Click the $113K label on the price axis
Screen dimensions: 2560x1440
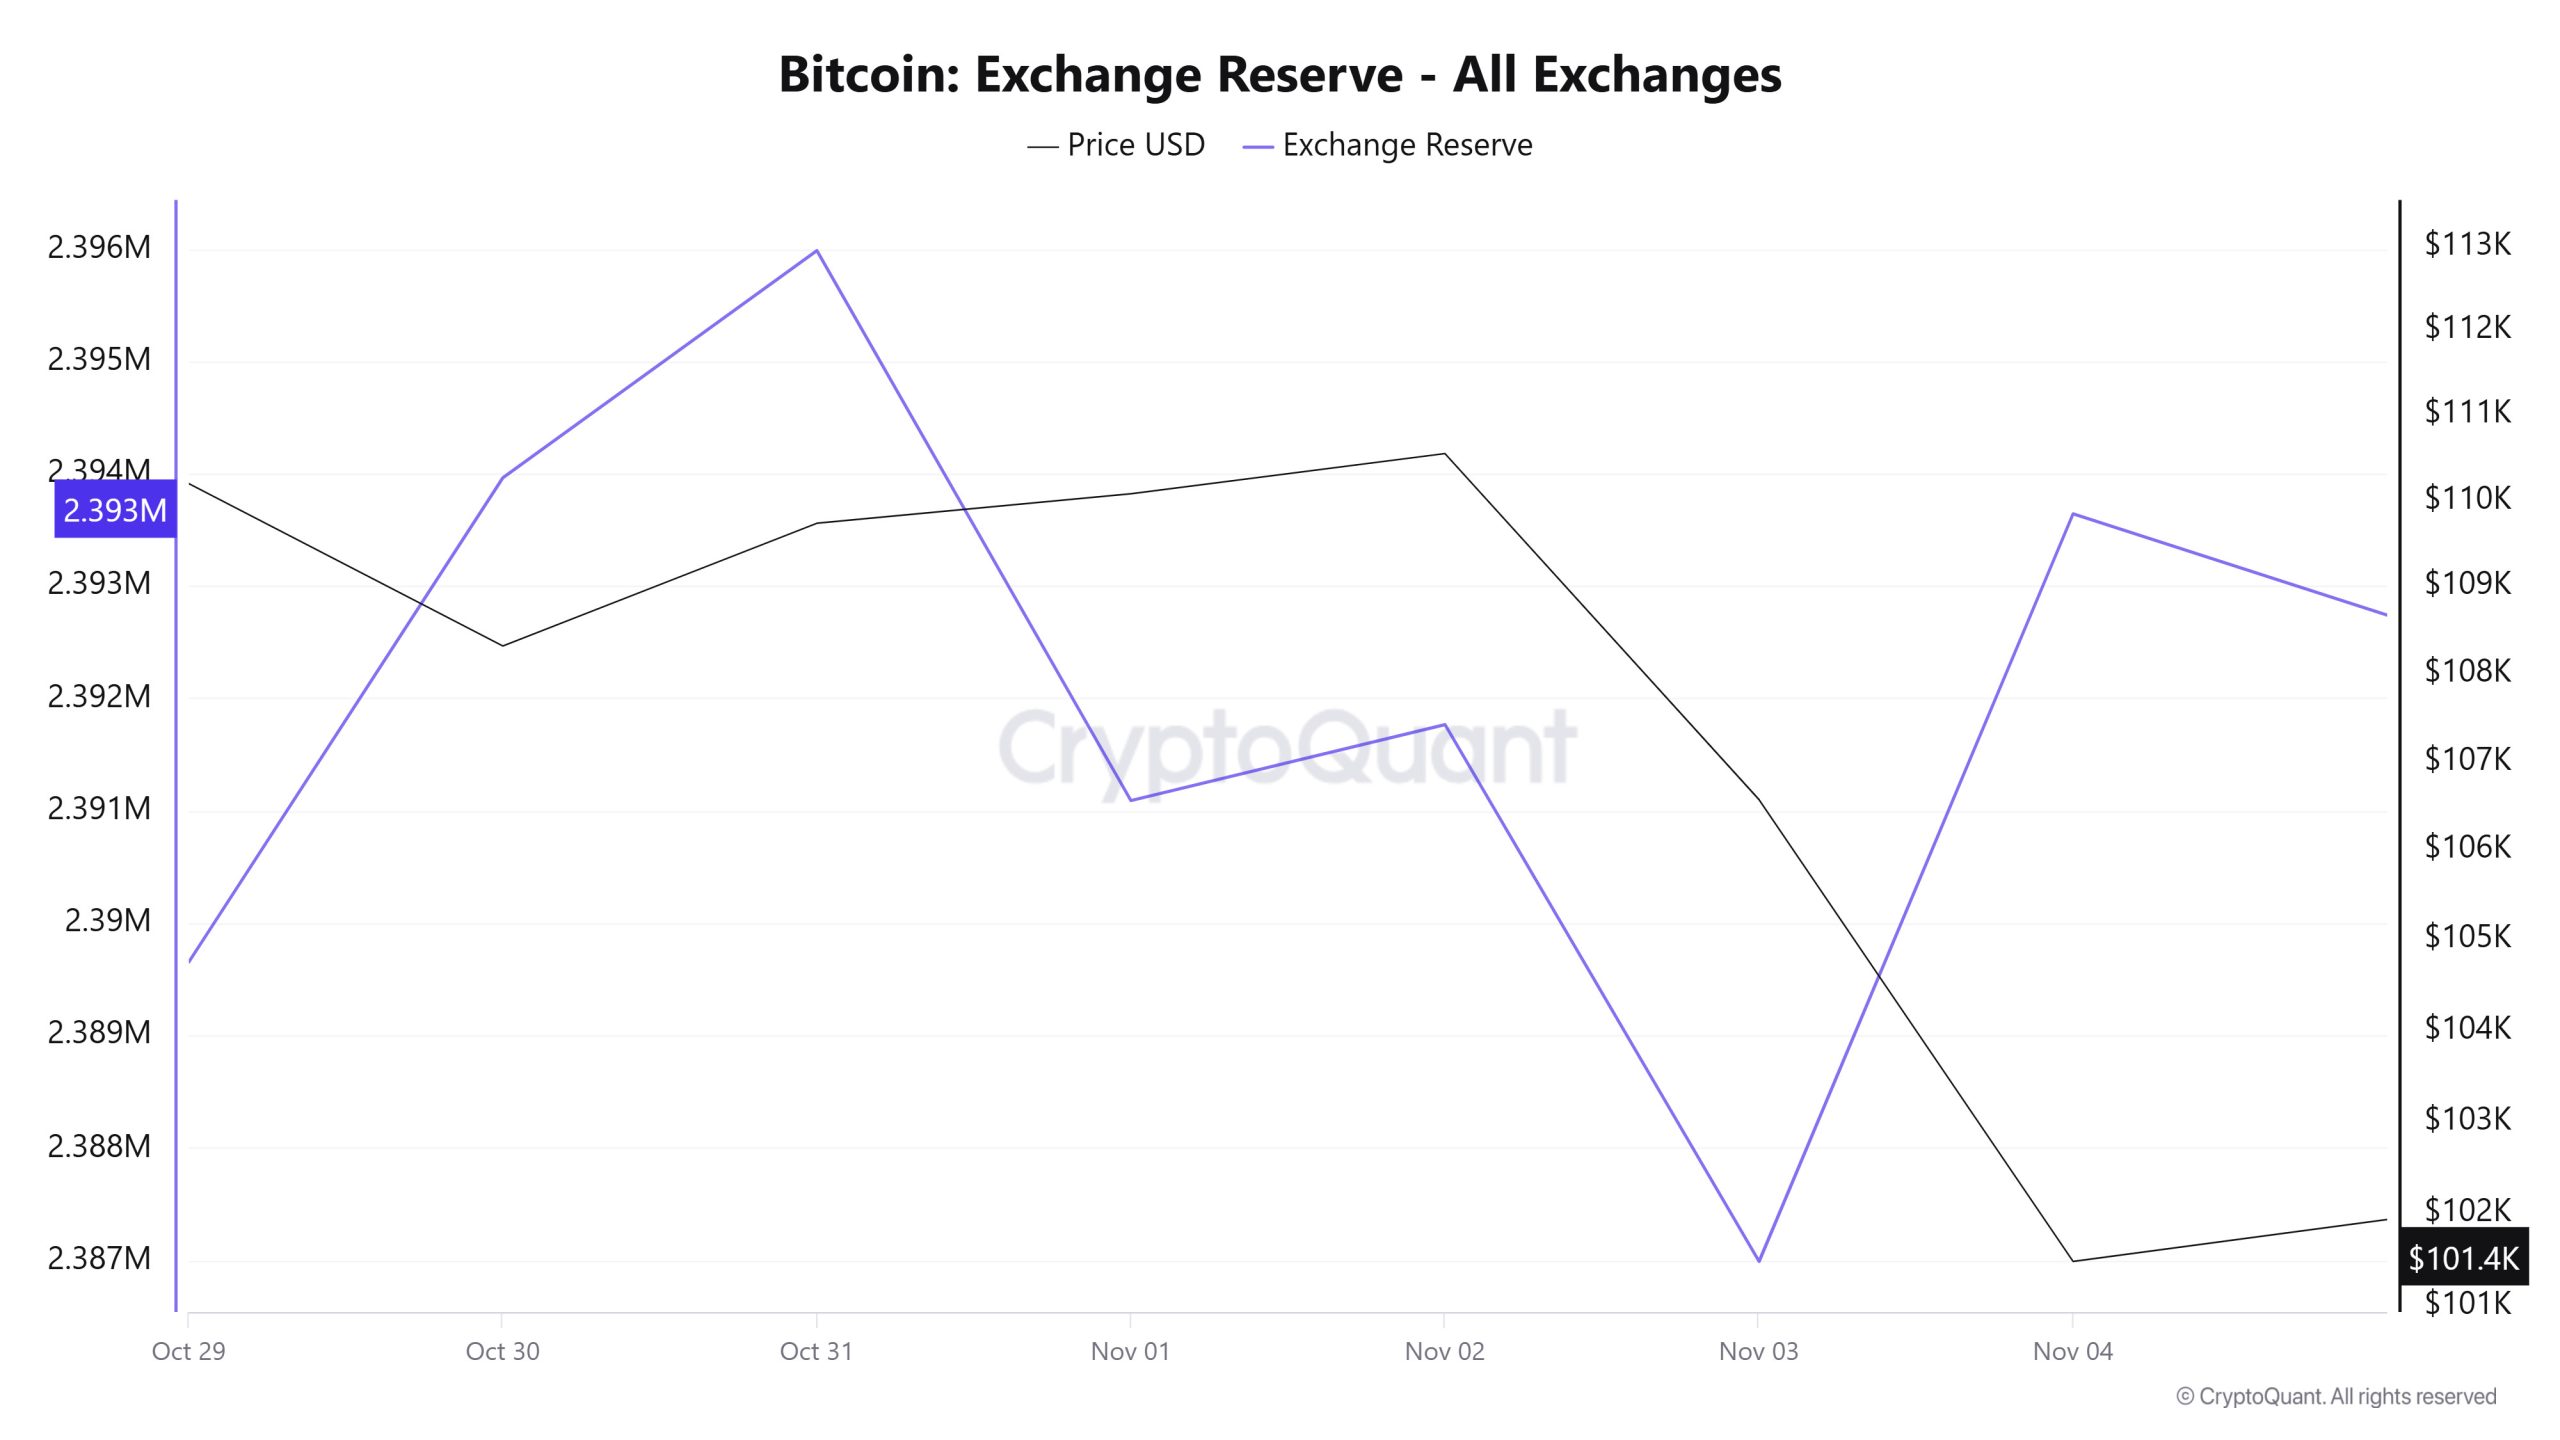pyautogui.click(x=2467, y=243)
